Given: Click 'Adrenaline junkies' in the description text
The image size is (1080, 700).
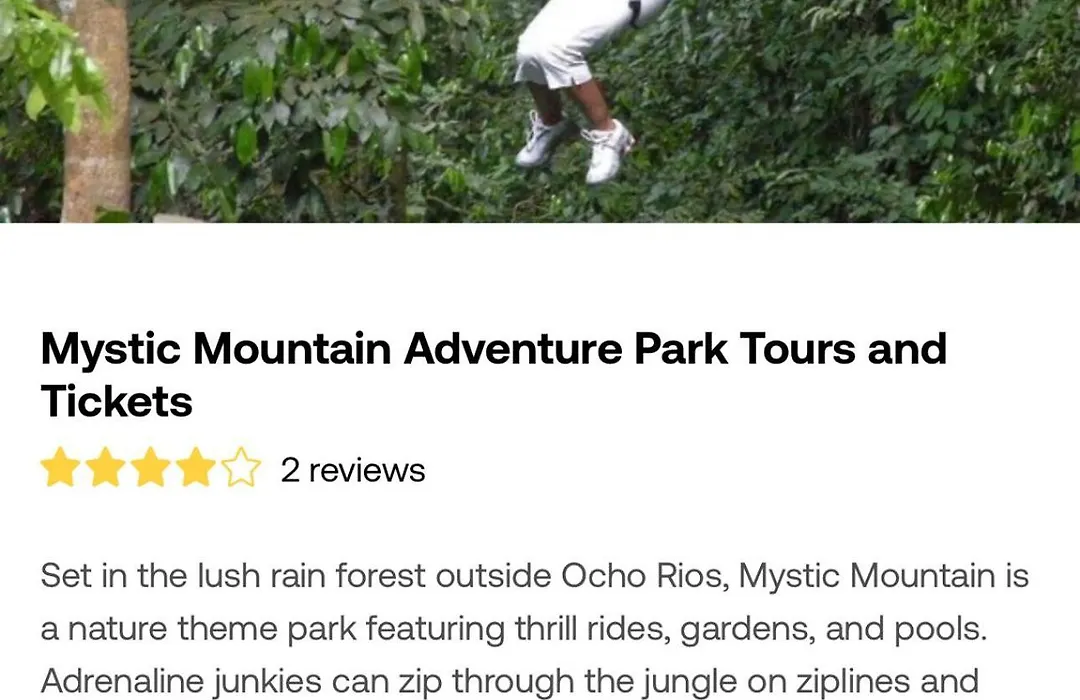Looking at the screenshot, I should (x=181, y=682).
